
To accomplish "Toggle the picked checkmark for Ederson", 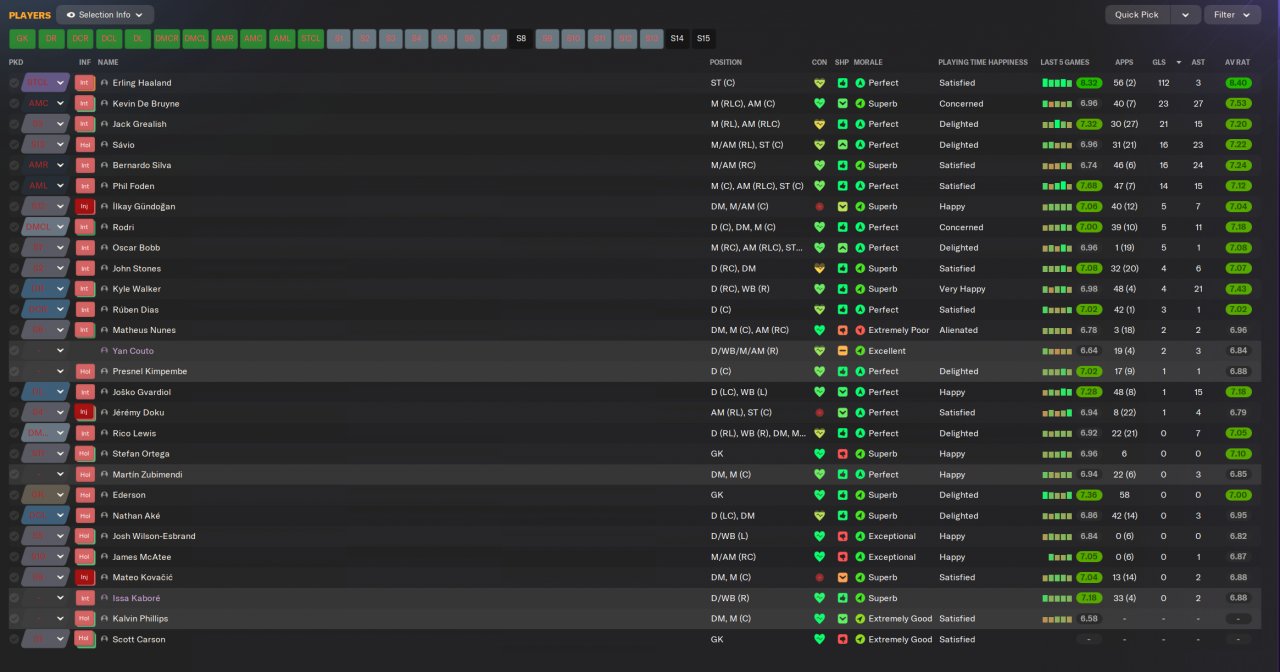I will pyautogui.click(x=14, y=495).
